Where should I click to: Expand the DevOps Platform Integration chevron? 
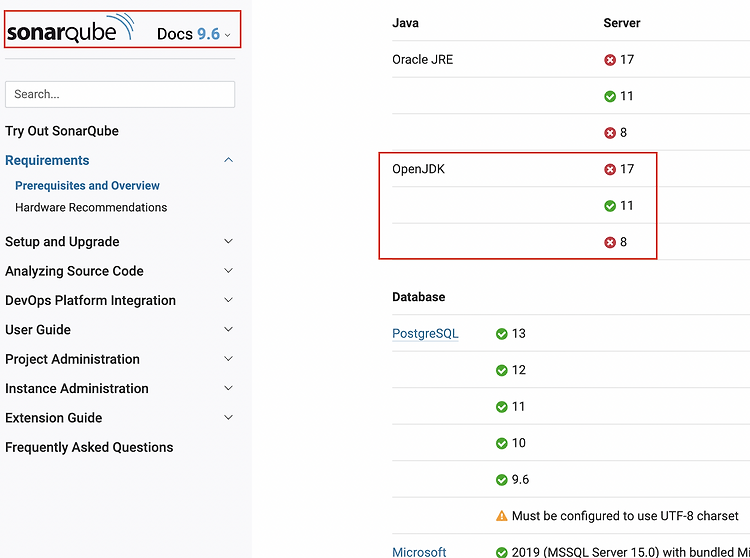229,300
